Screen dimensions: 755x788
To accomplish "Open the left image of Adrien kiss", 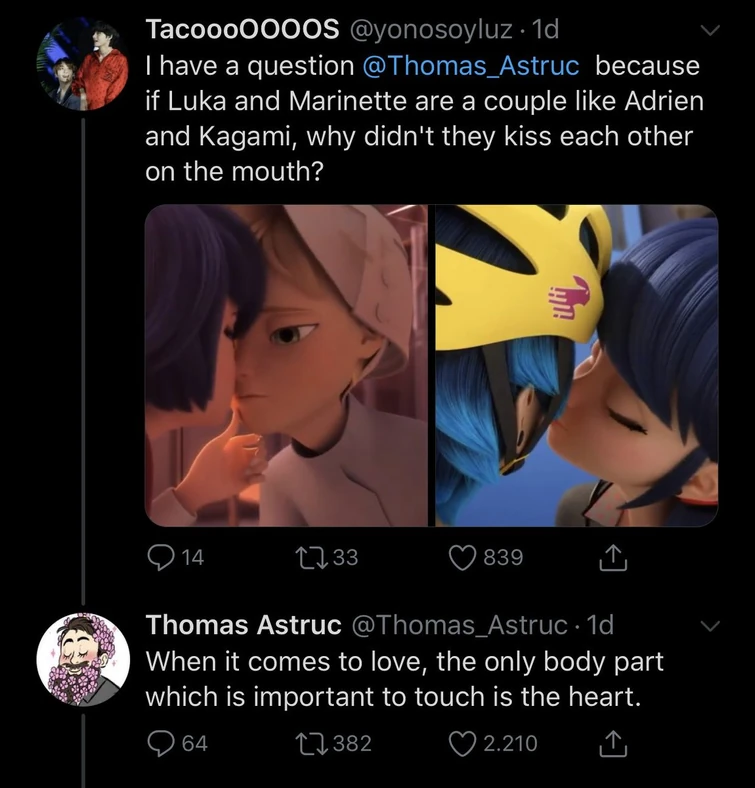I will 286,365.
